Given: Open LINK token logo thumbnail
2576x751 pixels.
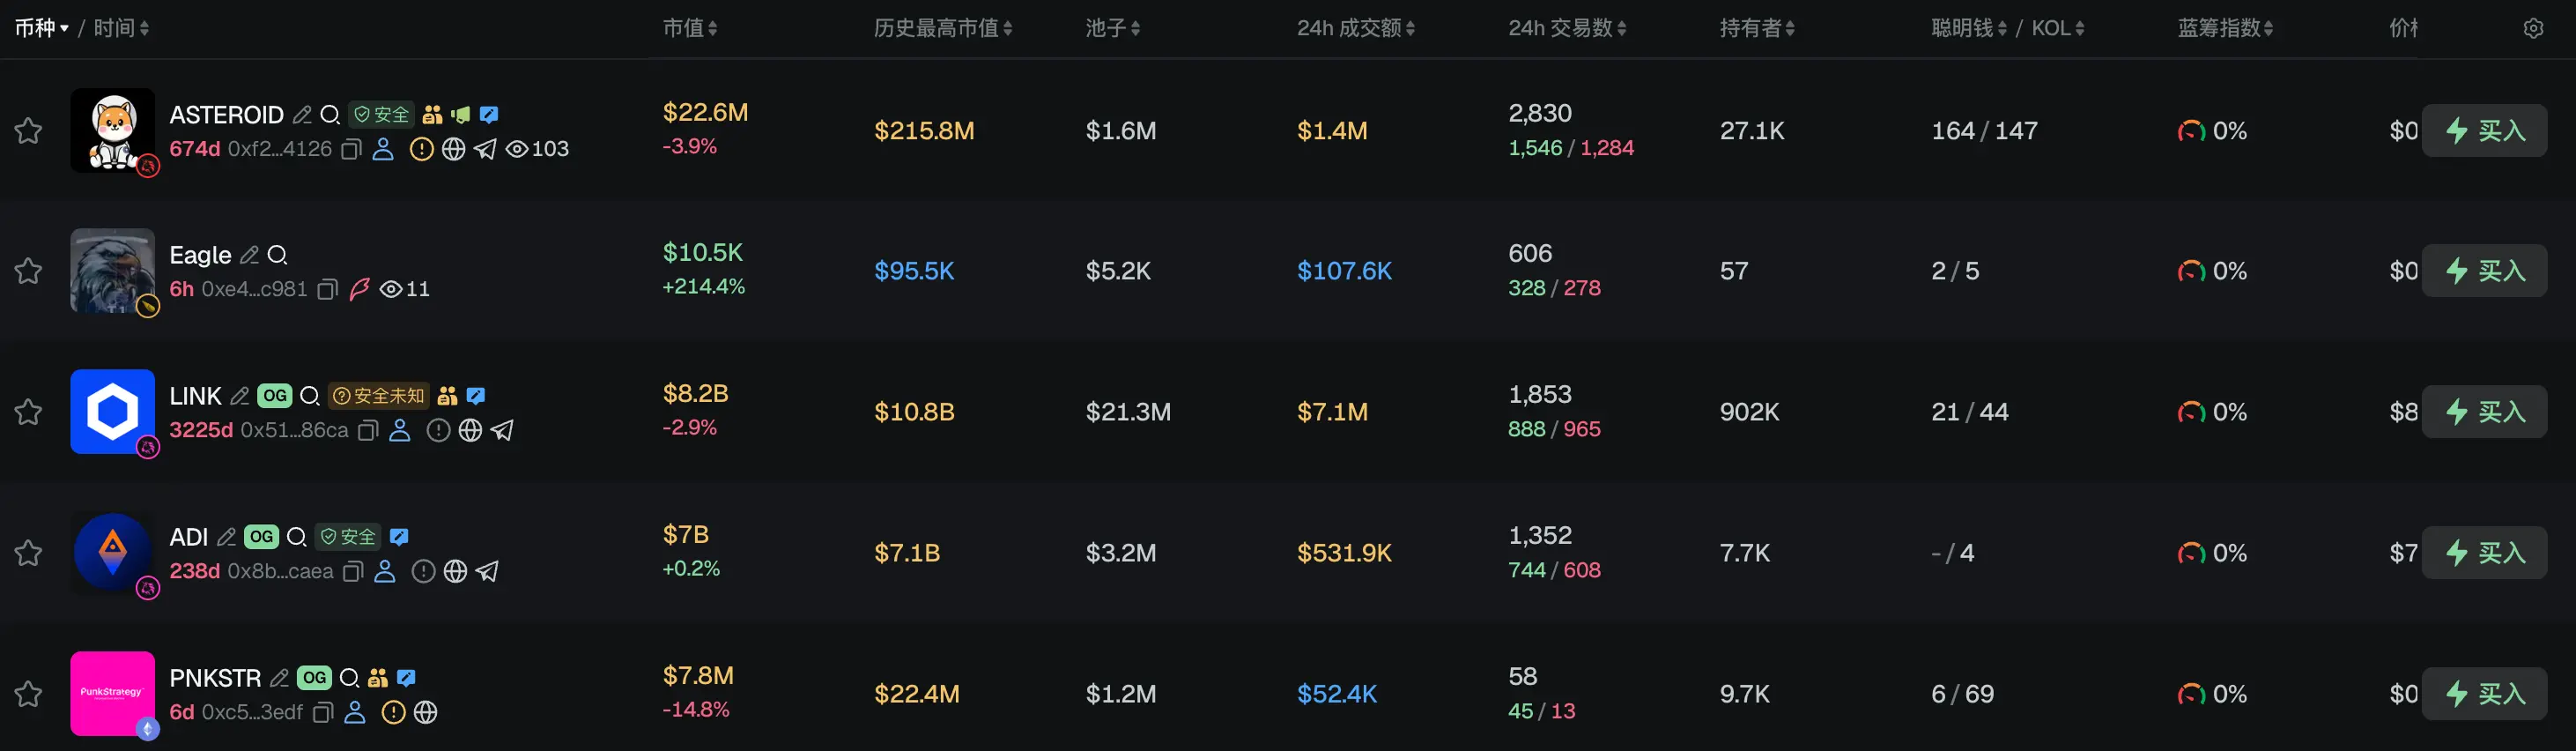Looking at the screenshot, I should coord(112,411).
